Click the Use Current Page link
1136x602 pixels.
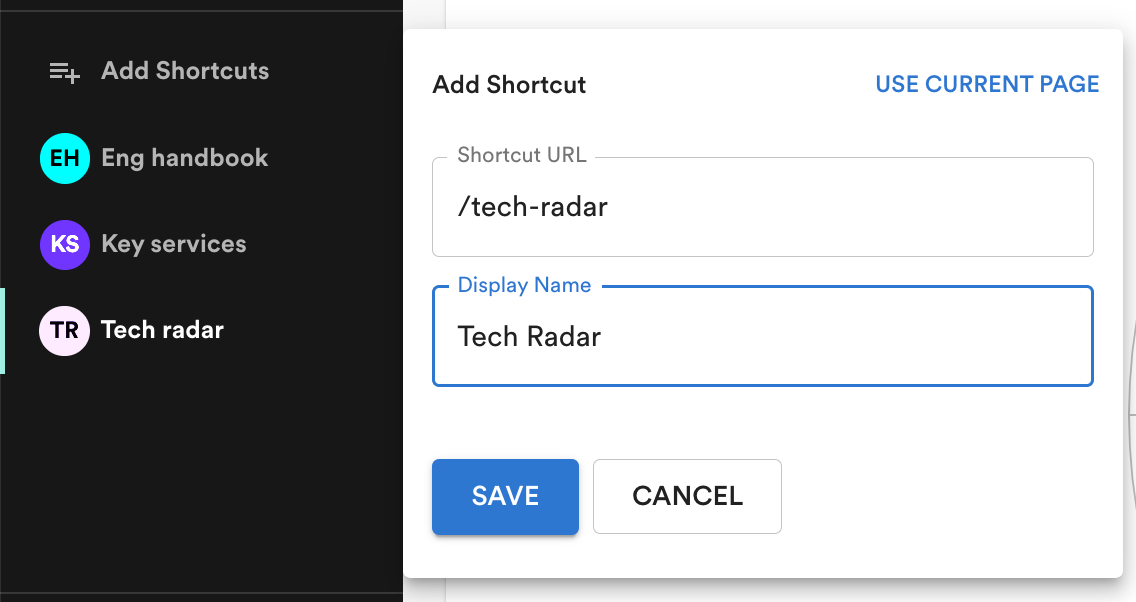point(987,84)
